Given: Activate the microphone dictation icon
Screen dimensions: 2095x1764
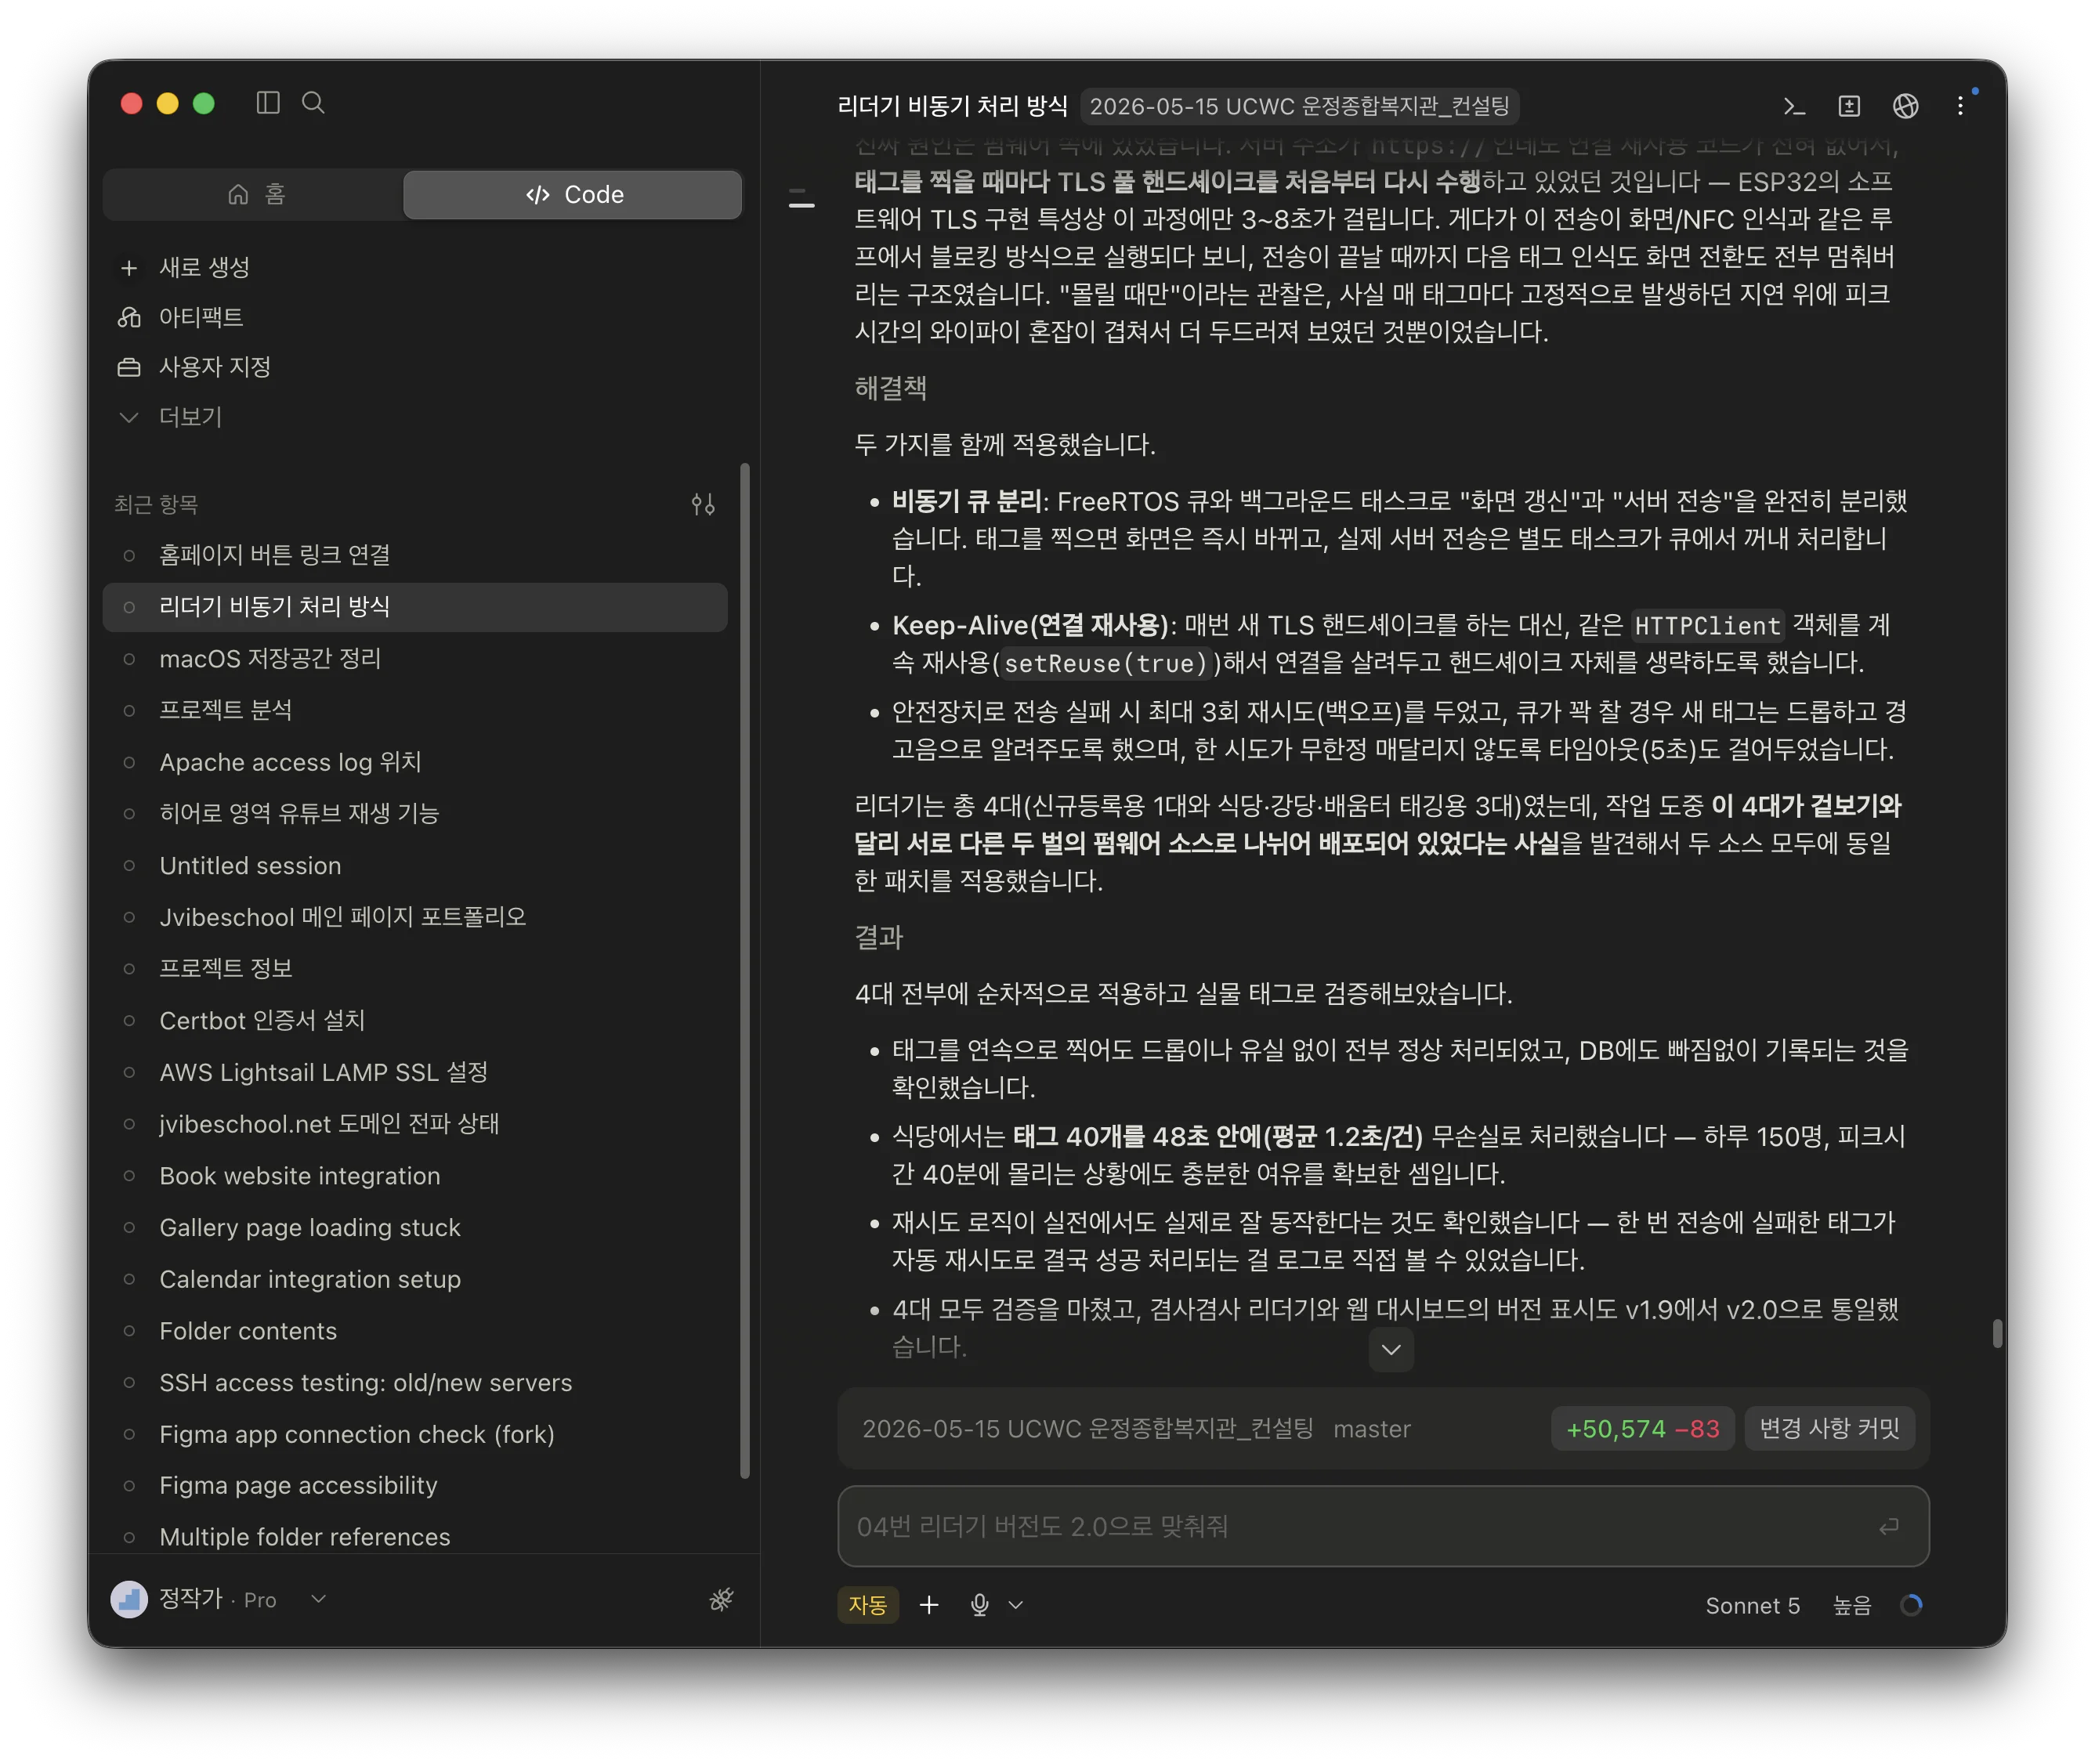Looking at the screenshot, I should [x=980, y=1605].
